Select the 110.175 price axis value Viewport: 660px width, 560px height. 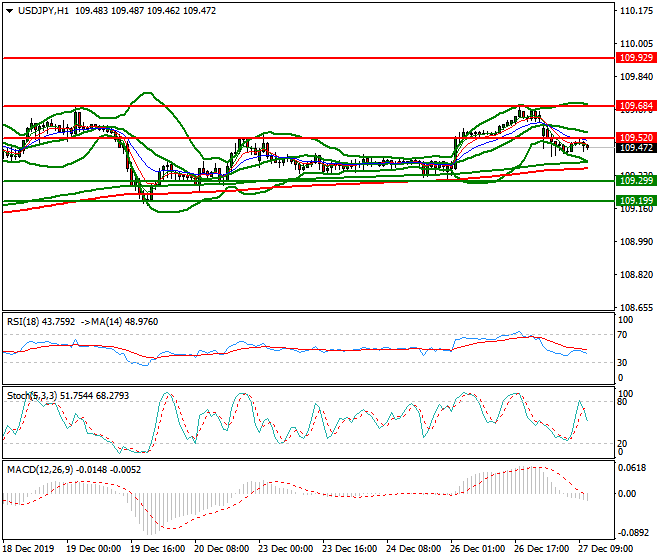636,11
